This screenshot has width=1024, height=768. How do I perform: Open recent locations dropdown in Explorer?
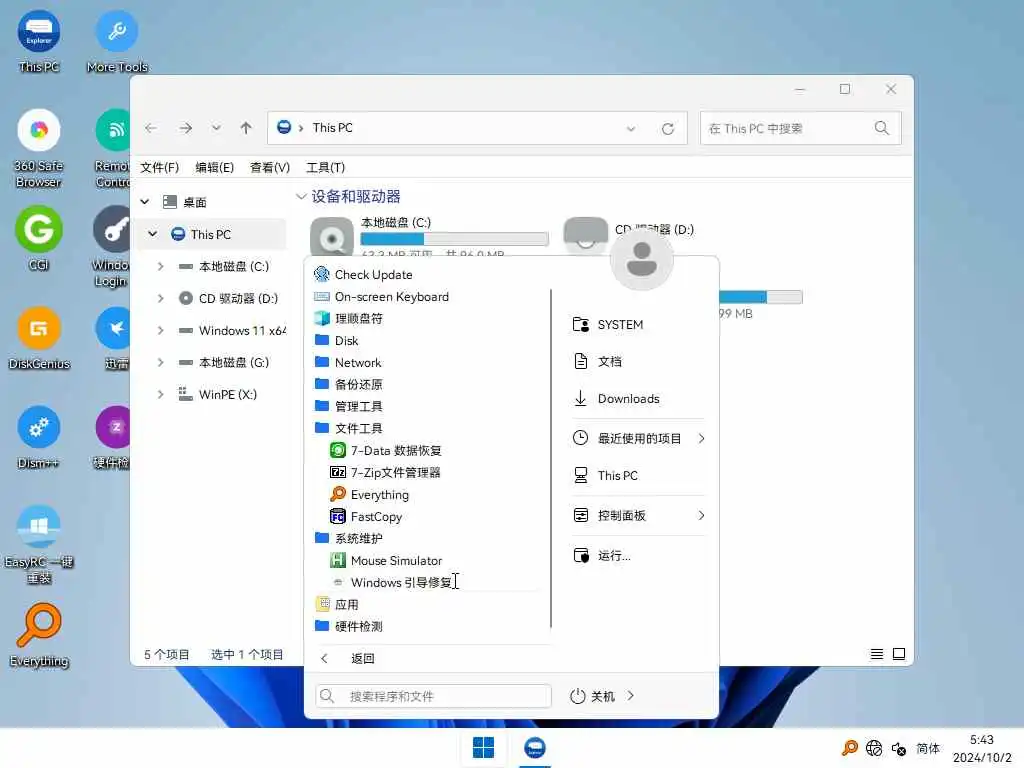(216, 128)
